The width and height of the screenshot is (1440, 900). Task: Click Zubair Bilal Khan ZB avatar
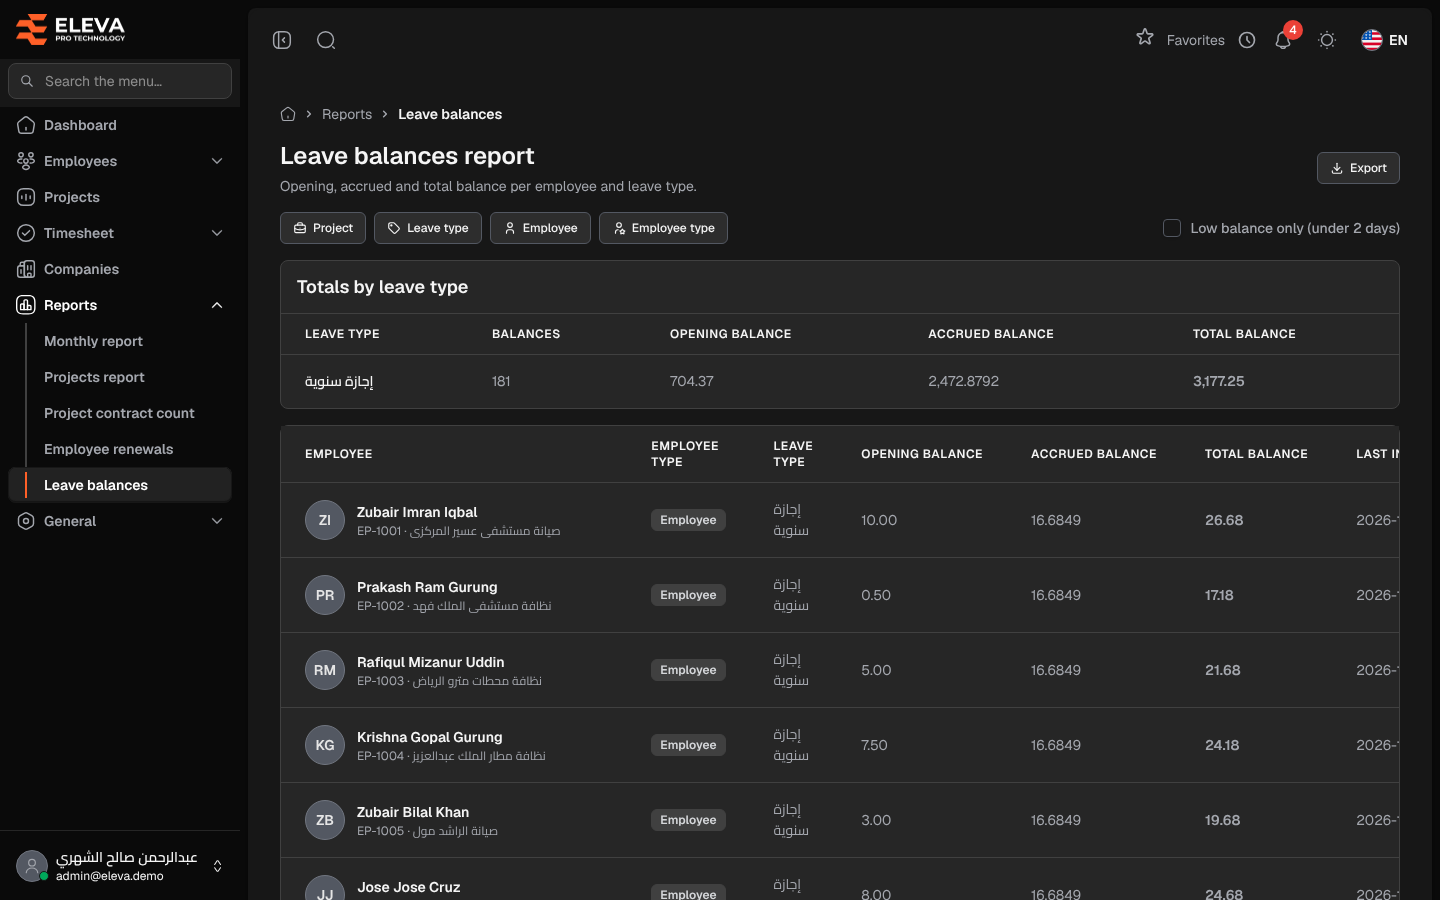325,820
